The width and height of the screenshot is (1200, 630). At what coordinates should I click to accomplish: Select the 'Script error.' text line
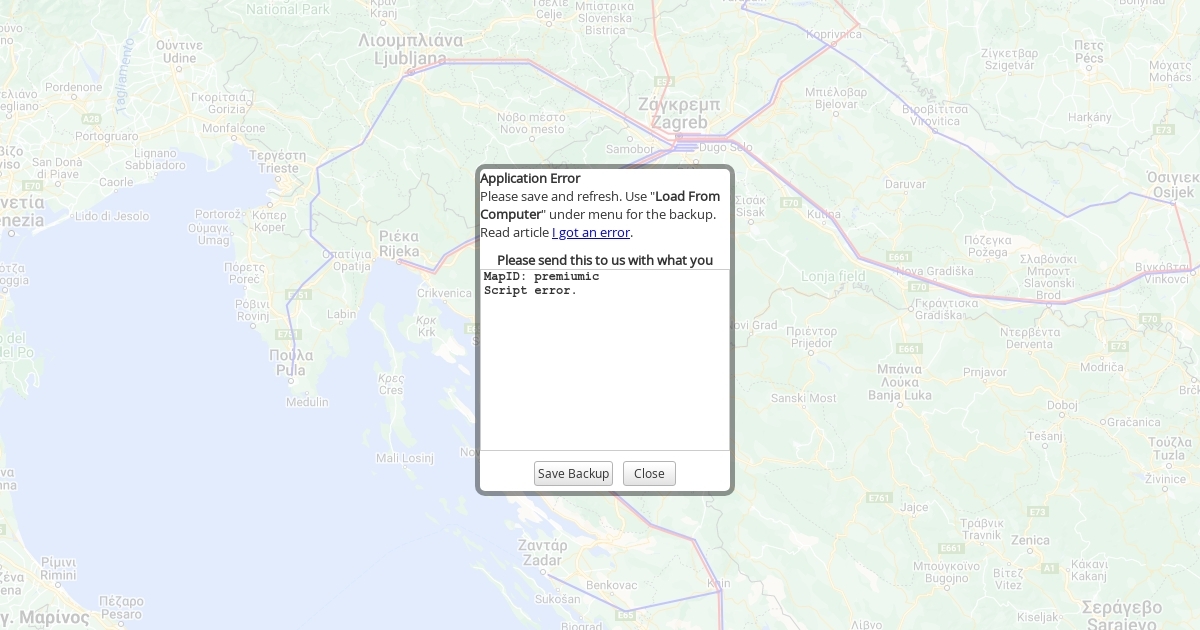tap(530, 290)
